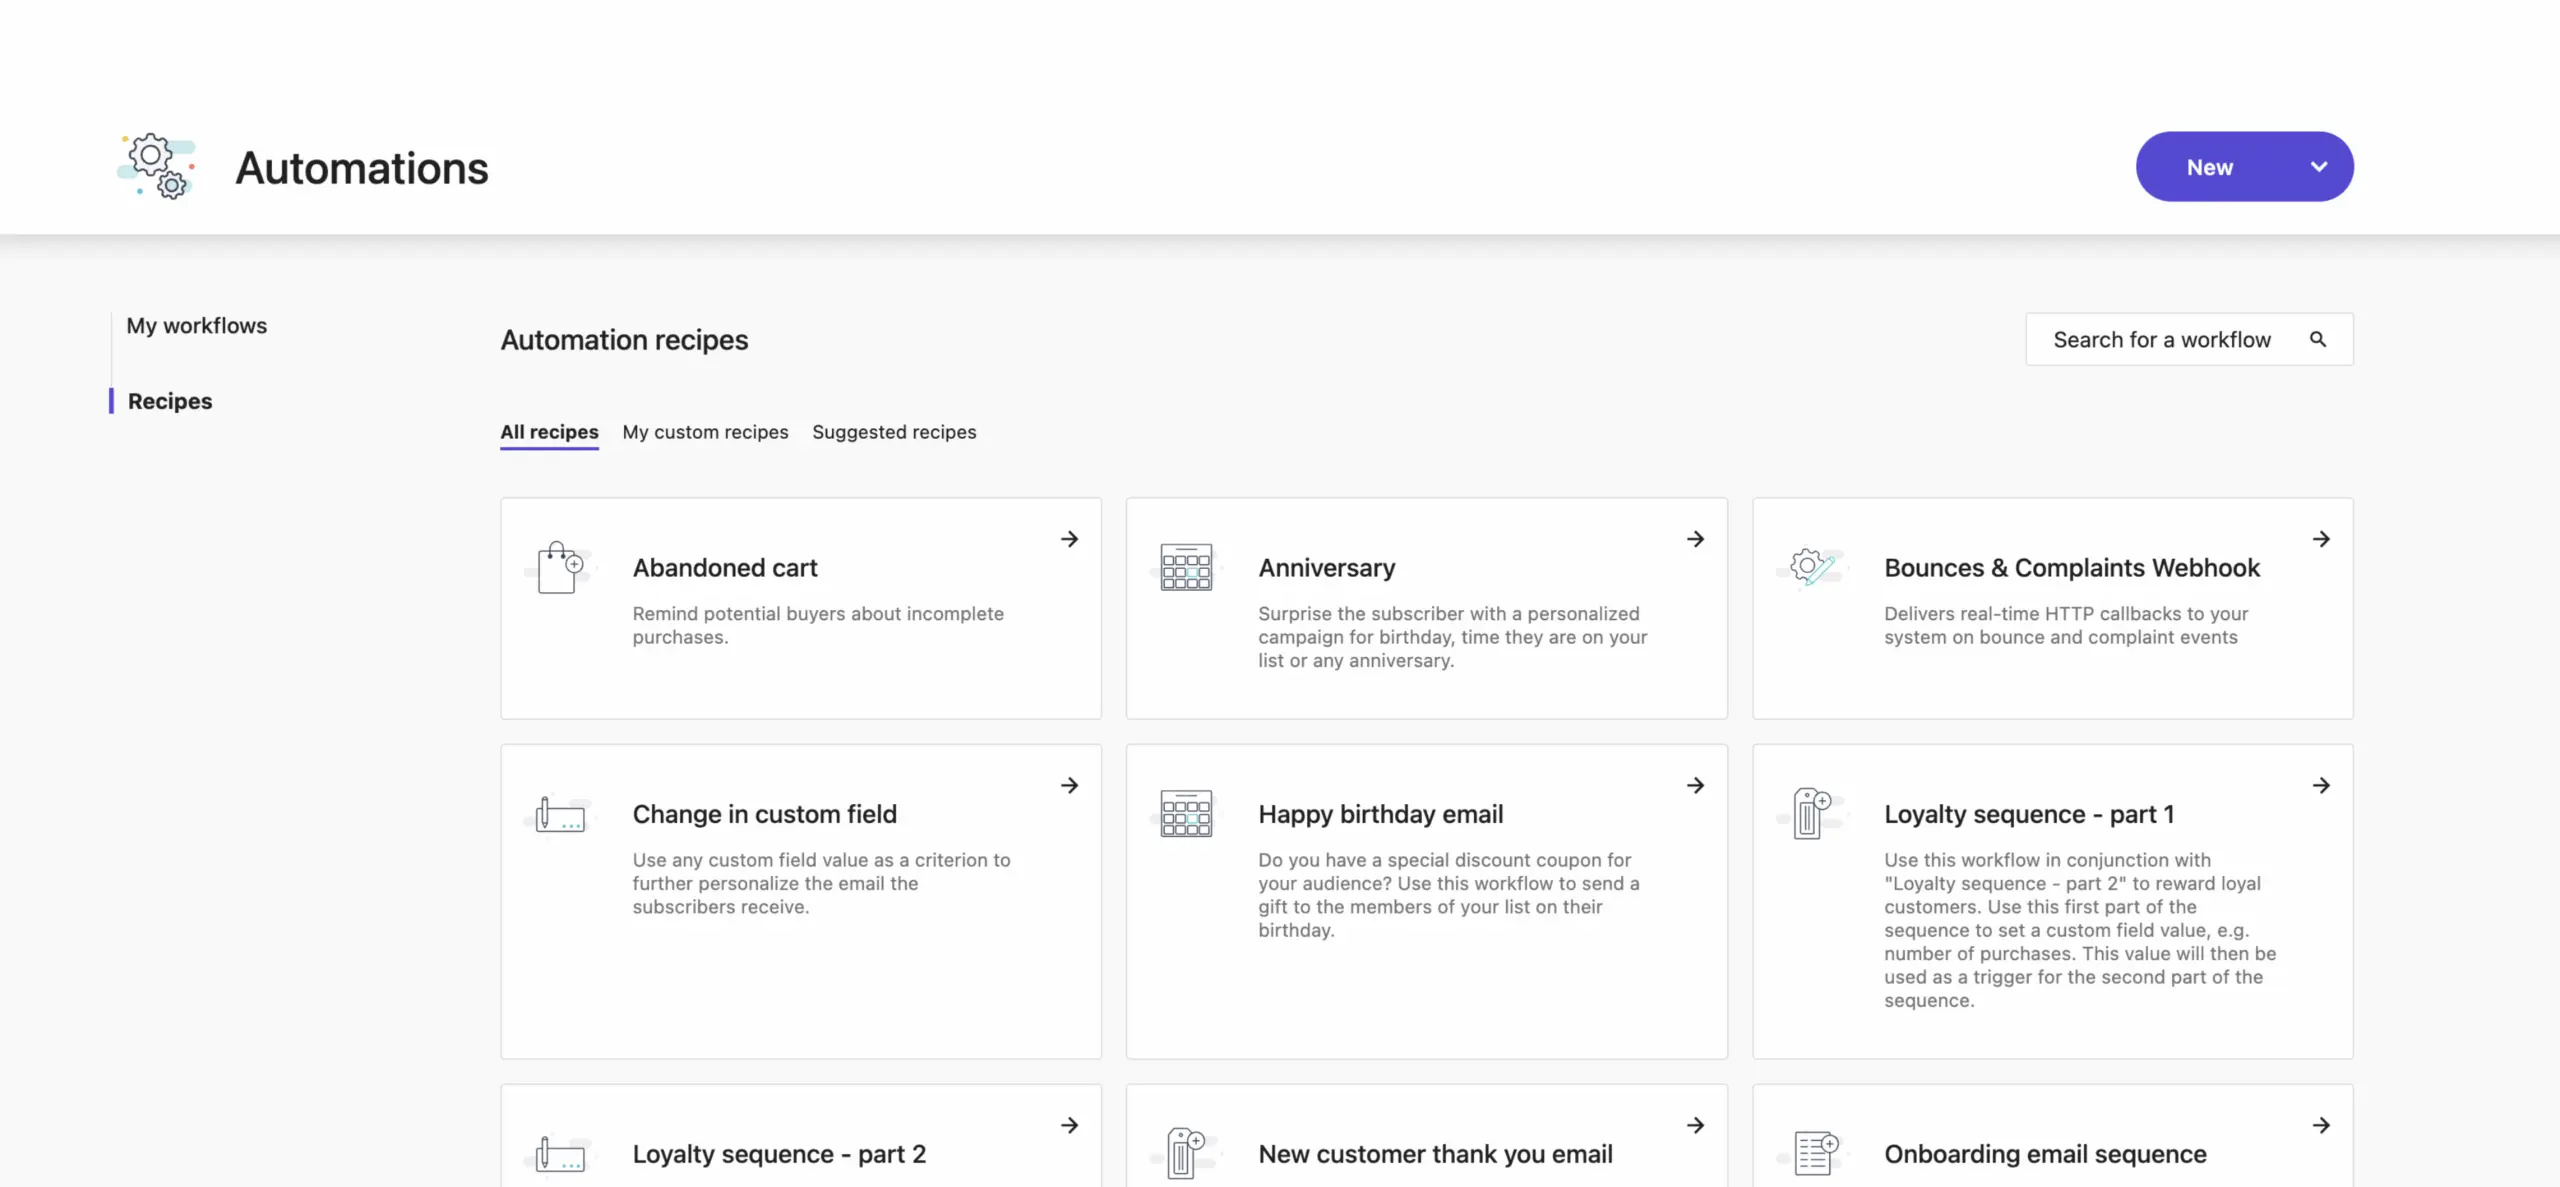Screen dimensions: 2560x1187
Task: Click the Happy birthday email calendar icon
Action: 1186,813
